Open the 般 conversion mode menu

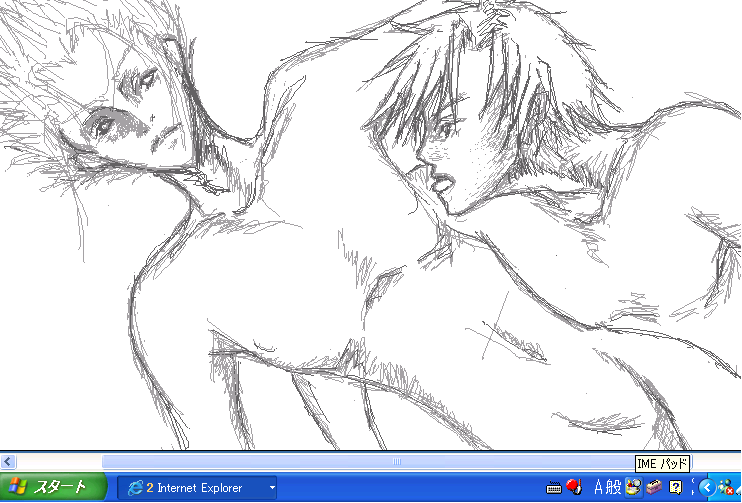point(614,488)
